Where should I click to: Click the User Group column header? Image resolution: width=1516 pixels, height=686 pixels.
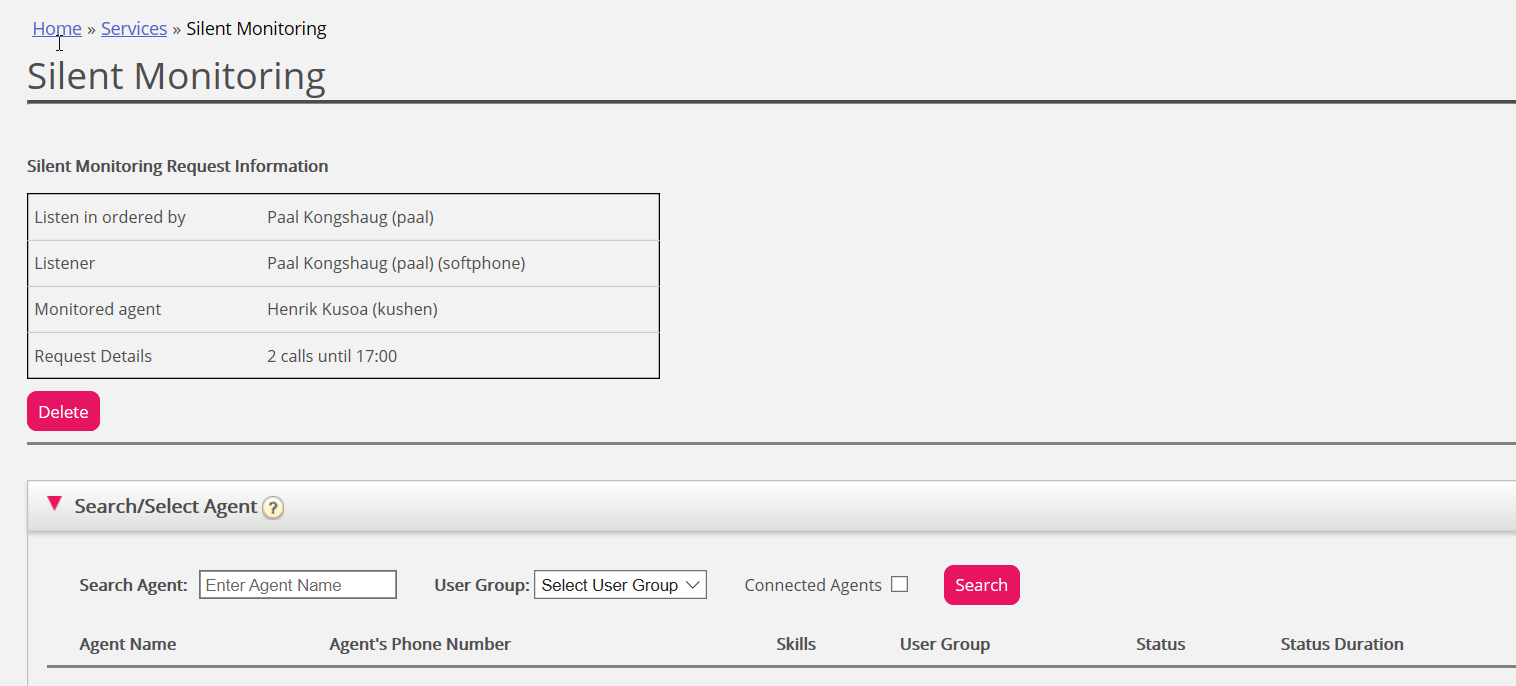pyautogui.click(x=945, y=644)
